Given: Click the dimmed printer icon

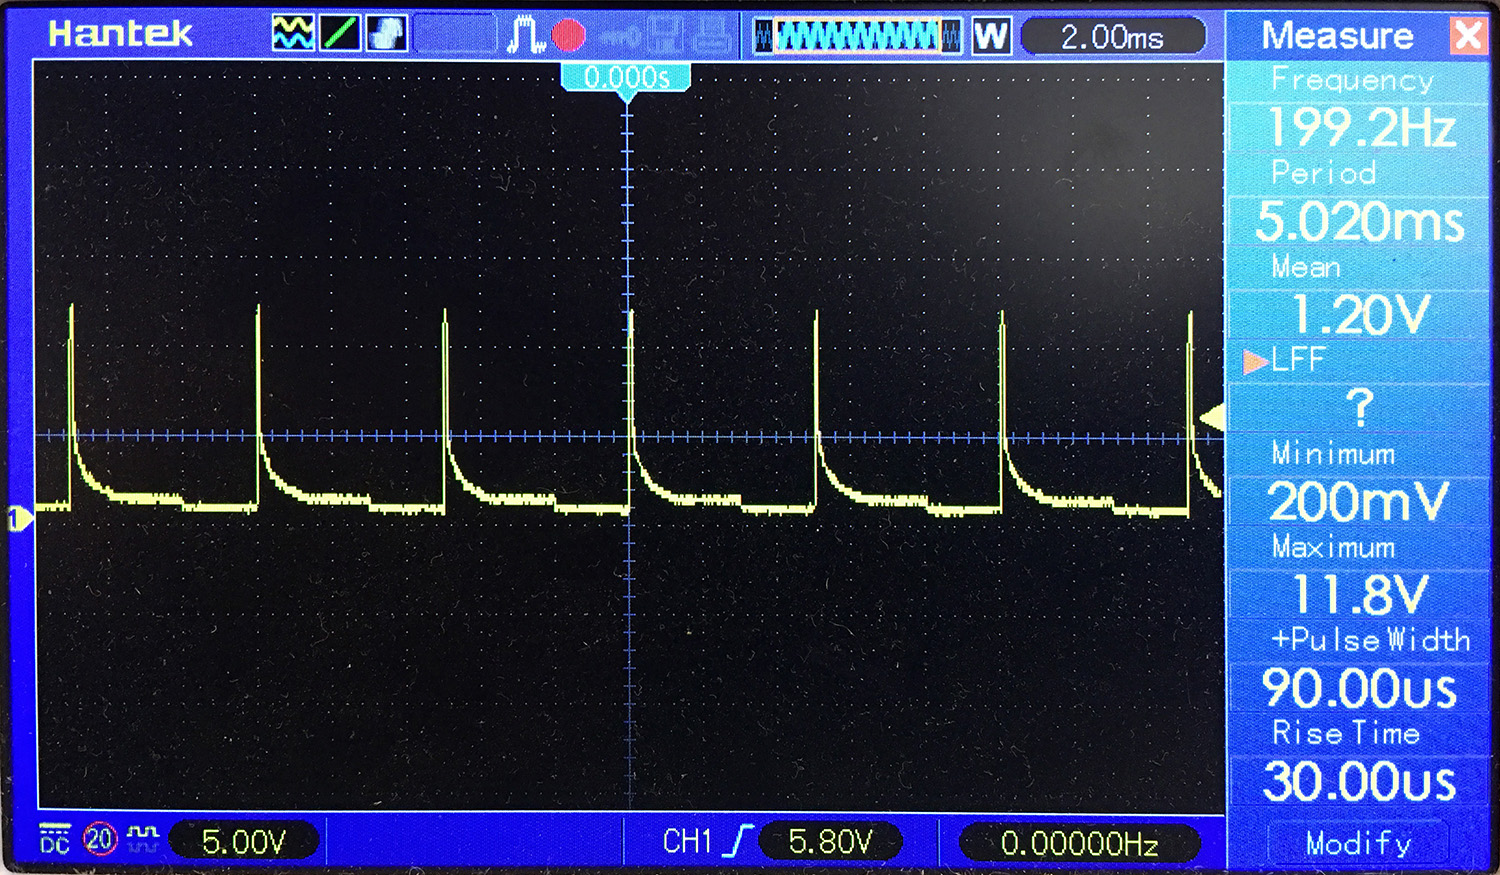Looking at the screenshot, I should tap(711, 35).
